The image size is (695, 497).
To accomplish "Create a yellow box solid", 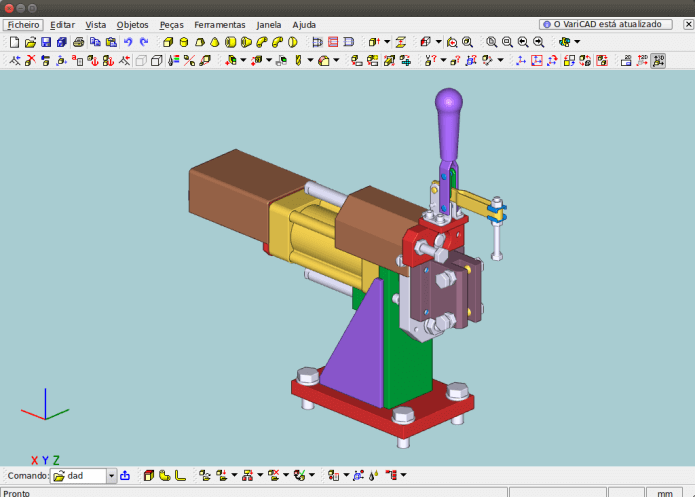I will pos(168,42).
